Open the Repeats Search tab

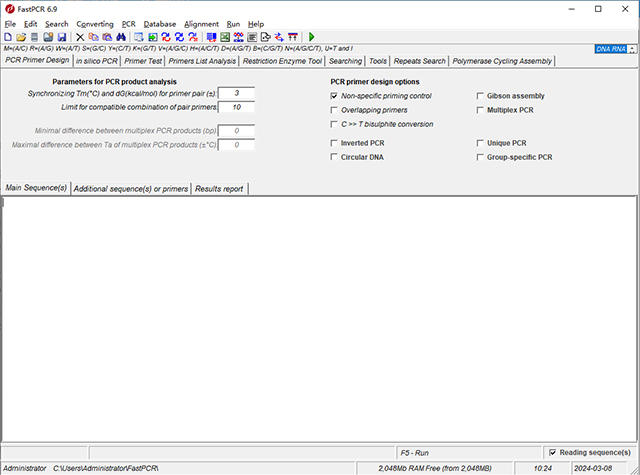click(x=420, y=61)
